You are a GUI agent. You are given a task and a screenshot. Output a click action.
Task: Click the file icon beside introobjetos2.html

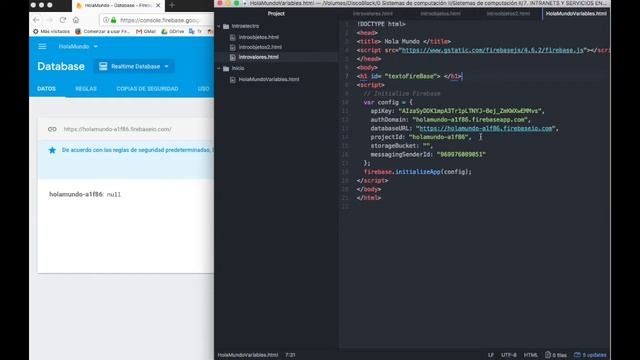pyautogui.click(x=233, y=47)
